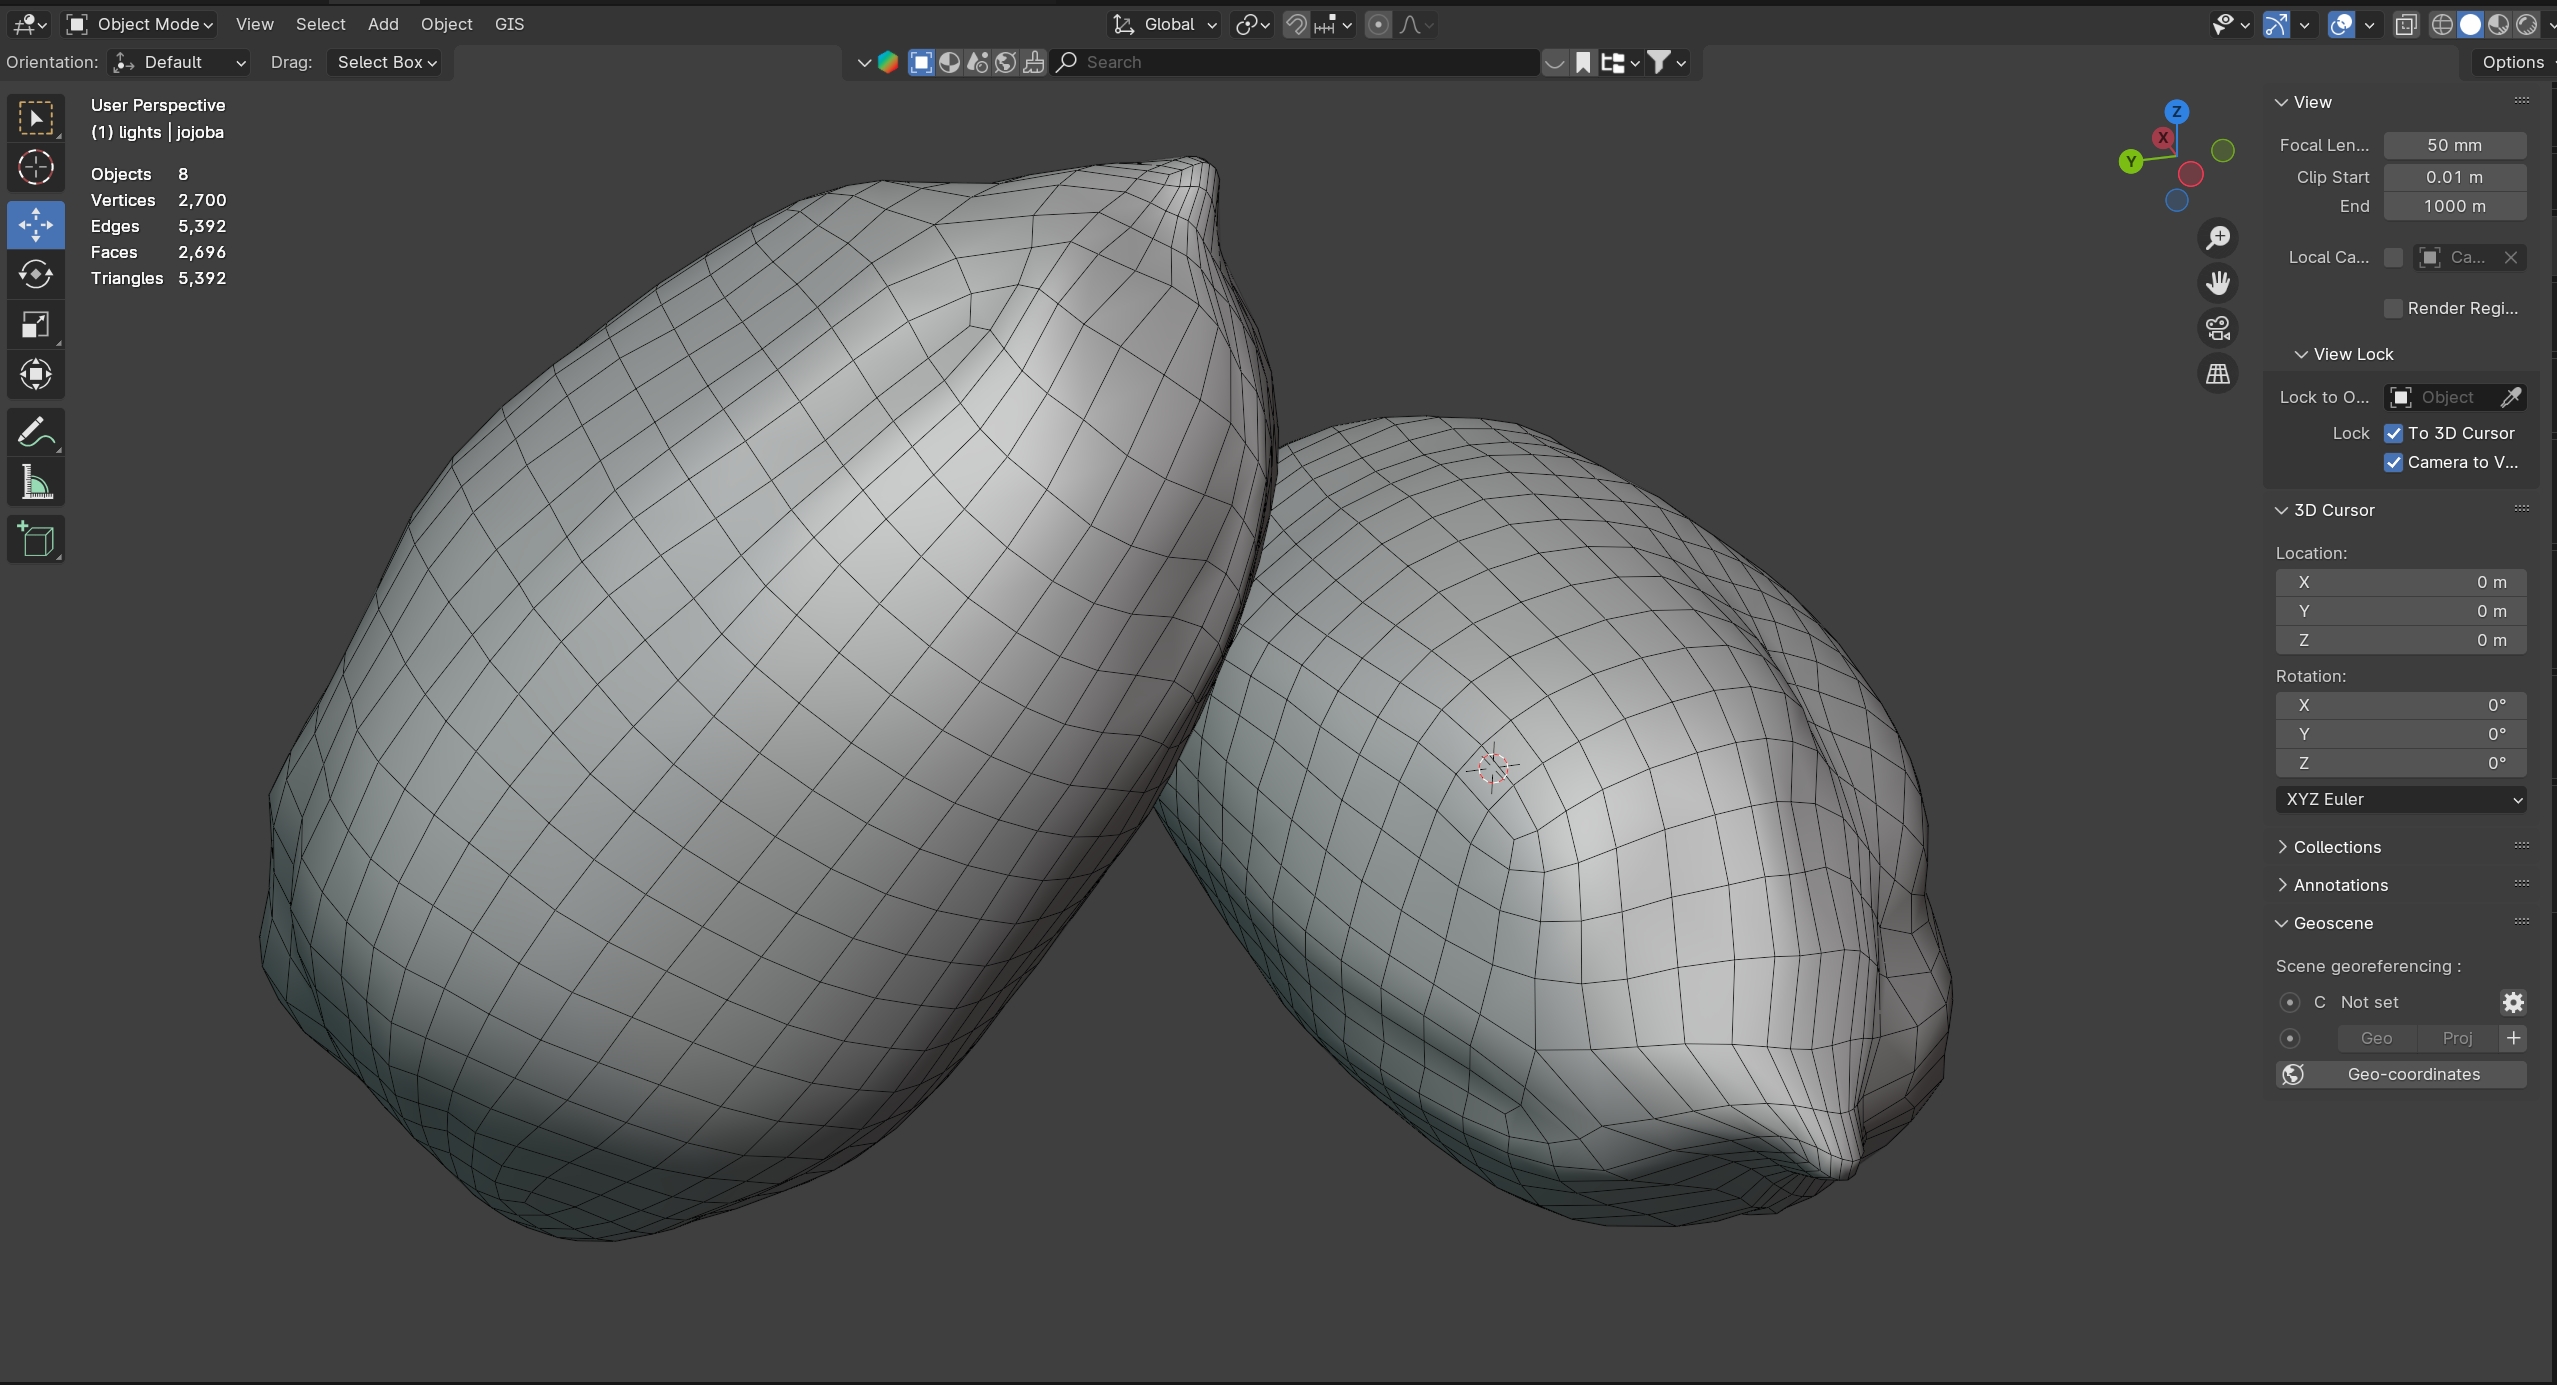Select the Measure tool

[36, 485]
